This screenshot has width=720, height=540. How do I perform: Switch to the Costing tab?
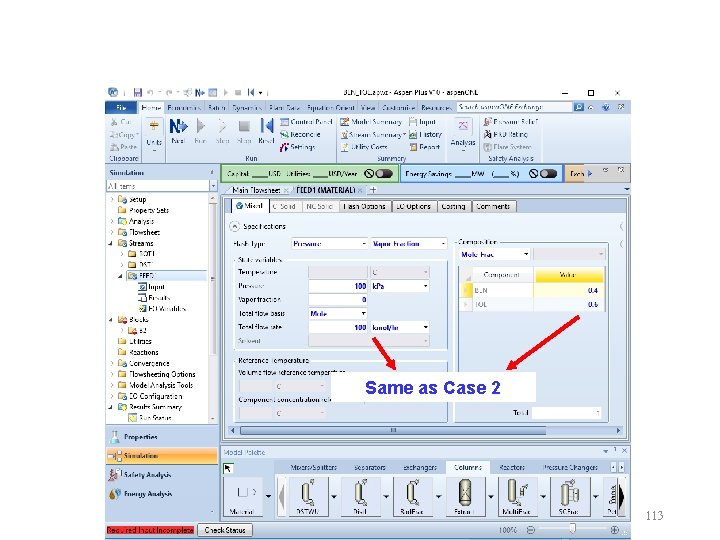454,207
